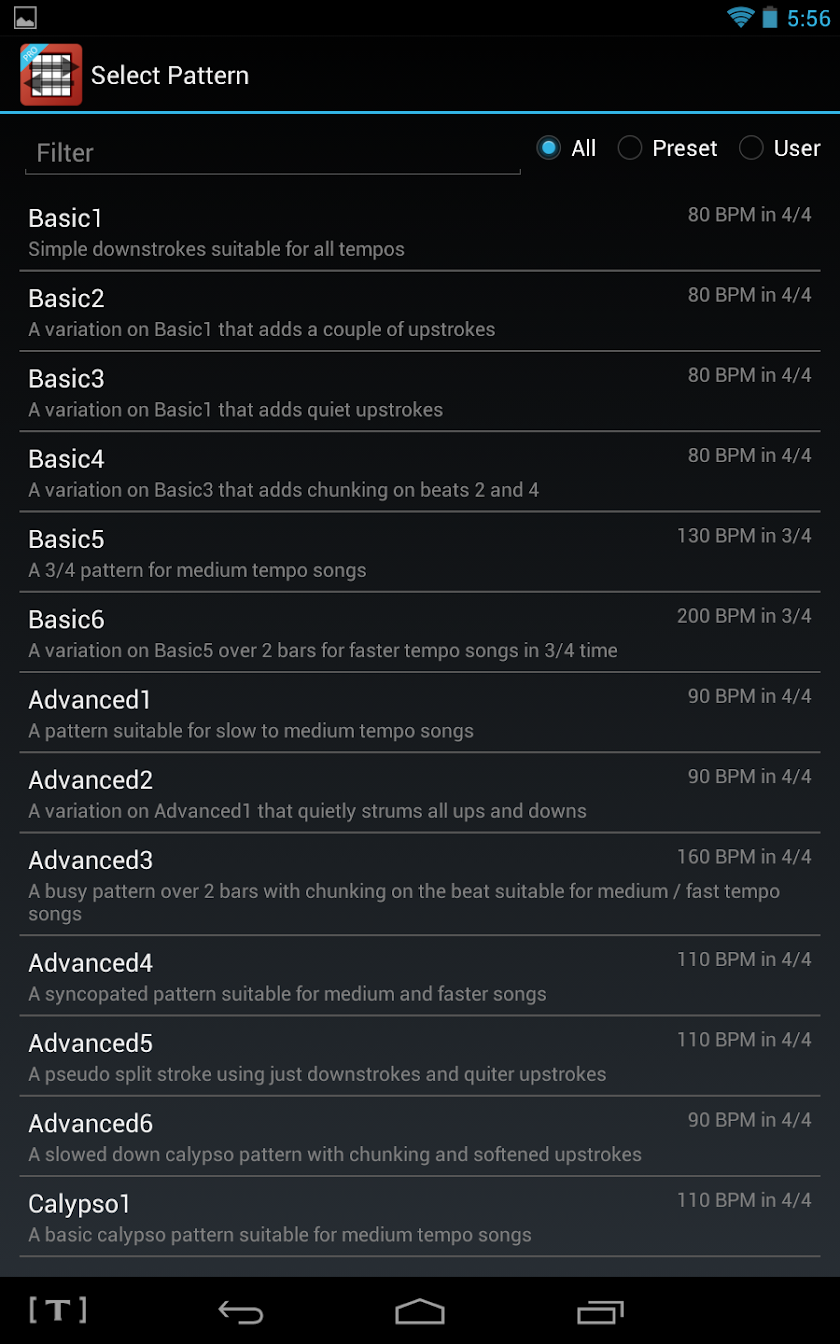
Task: Tap the Select Pattern title
Action: [170, 75]
